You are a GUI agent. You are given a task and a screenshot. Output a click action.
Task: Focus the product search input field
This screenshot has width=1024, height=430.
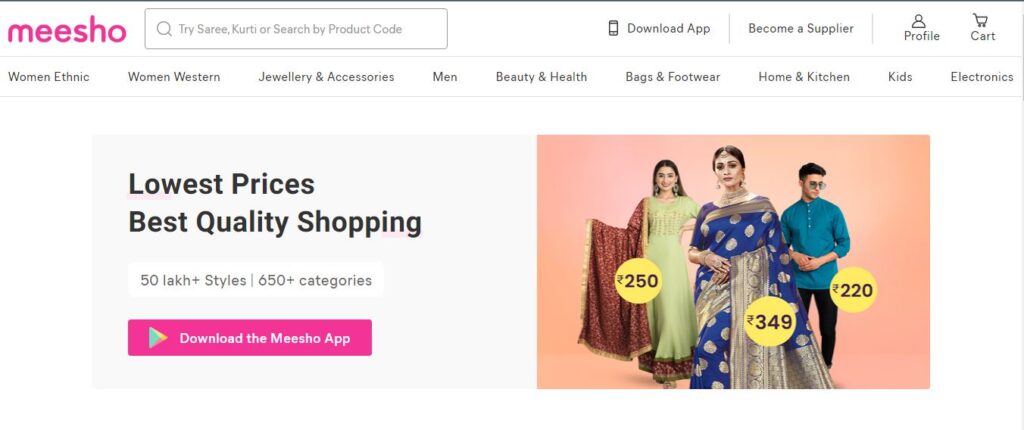(305, 29)
